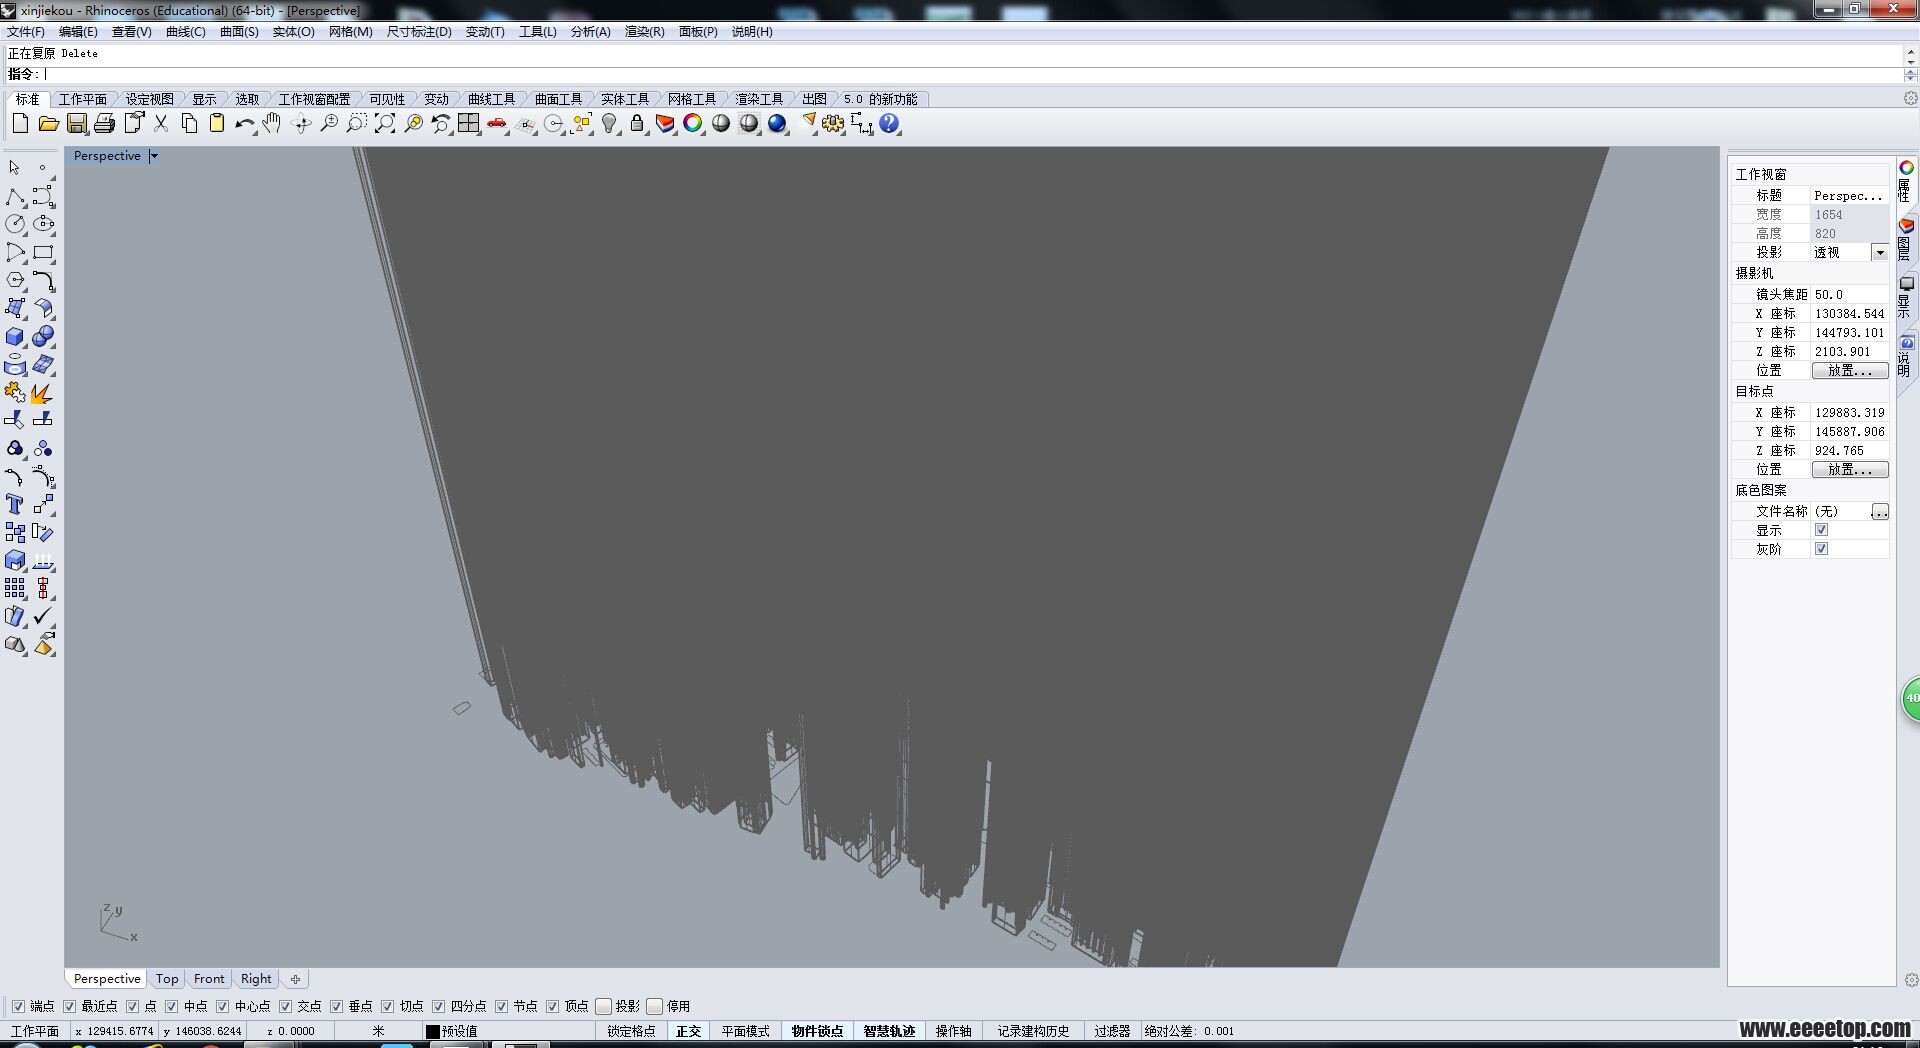Switch to the 网格工具 toolbar tab
The width and height of the screenshot is (1920, 1048).
coord(692,99)
